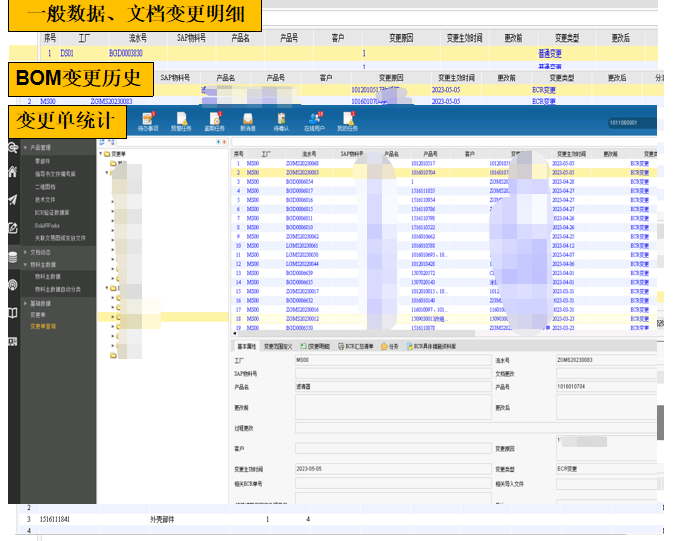
Task: Open the 新消息 envelope icon
Action: point(248,121)
